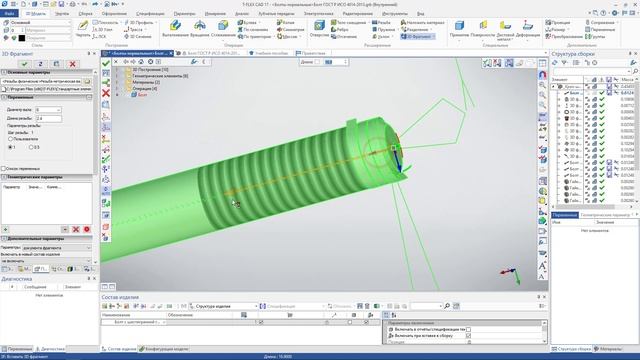
Task: Select the 'Пользователя' thread pitch radio button
Action: pyautogui.click(x=11, y=139)
